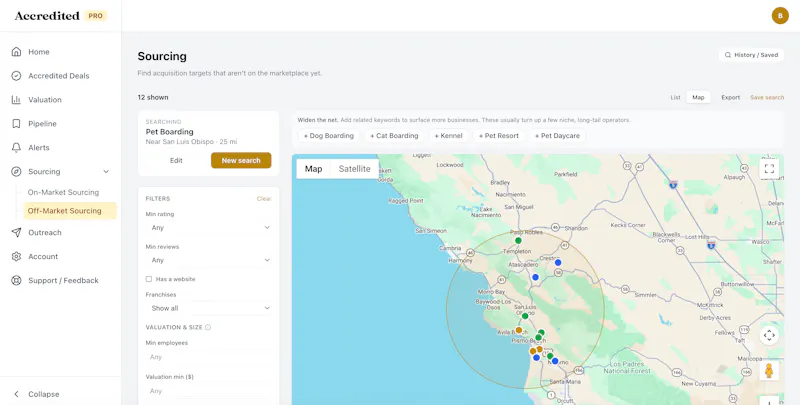Screen dimensions: 800x405
Task: Click the valuation & size info icon
Action: click(x=208, y=327)
